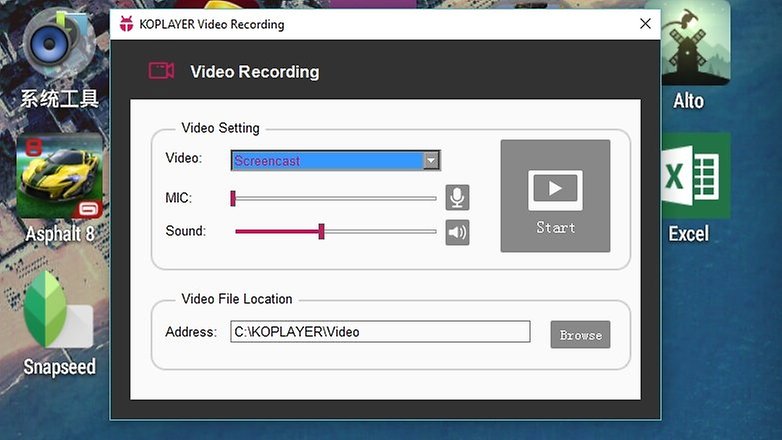Toggle the speaker sound icon
Viewport: 782px width, 440px height.
click(x=457, y=232)
